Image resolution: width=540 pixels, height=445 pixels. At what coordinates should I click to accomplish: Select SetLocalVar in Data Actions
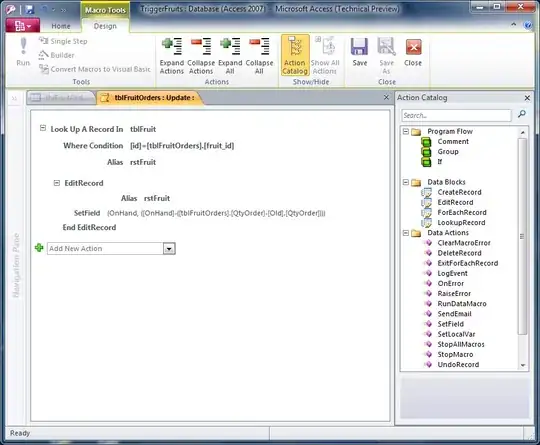click(x=456, y=334)
